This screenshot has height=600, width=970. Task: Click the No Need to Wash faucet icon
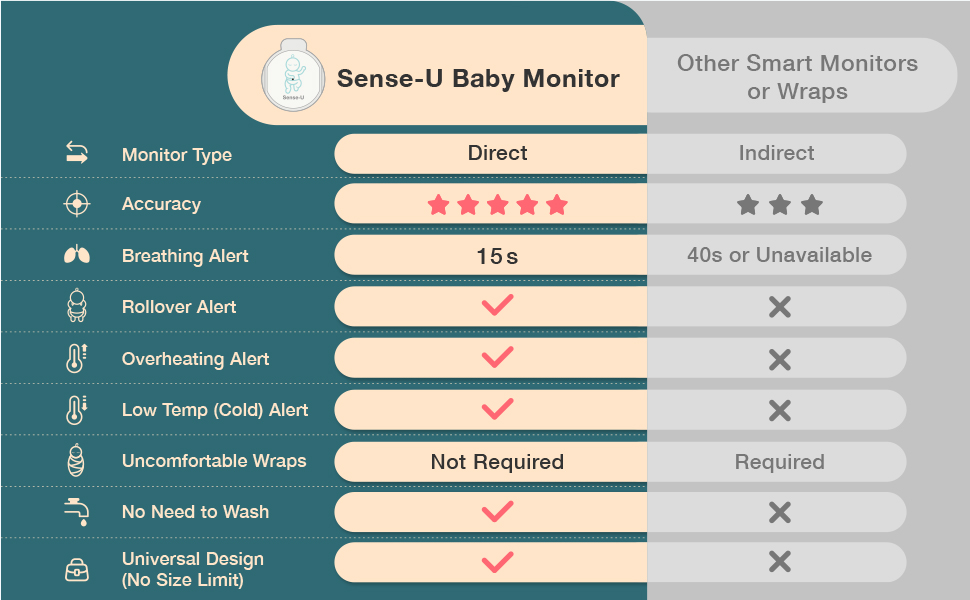77,512
